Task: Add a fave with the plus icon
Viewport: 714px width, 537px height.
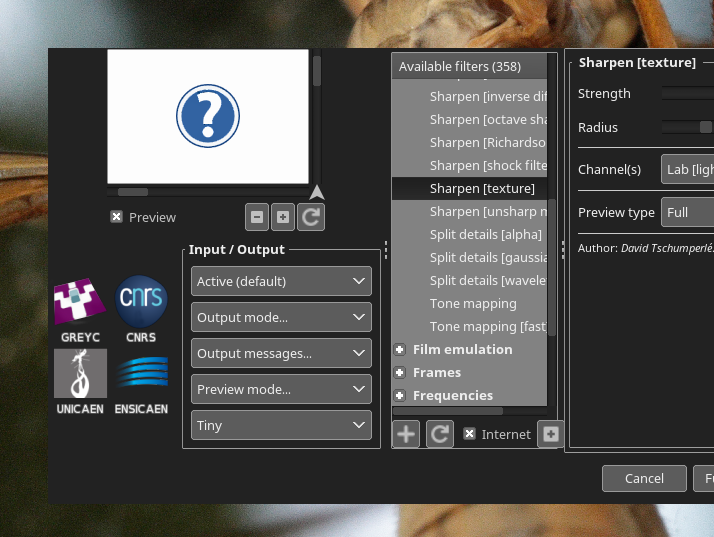Action: tap(406, 434)
